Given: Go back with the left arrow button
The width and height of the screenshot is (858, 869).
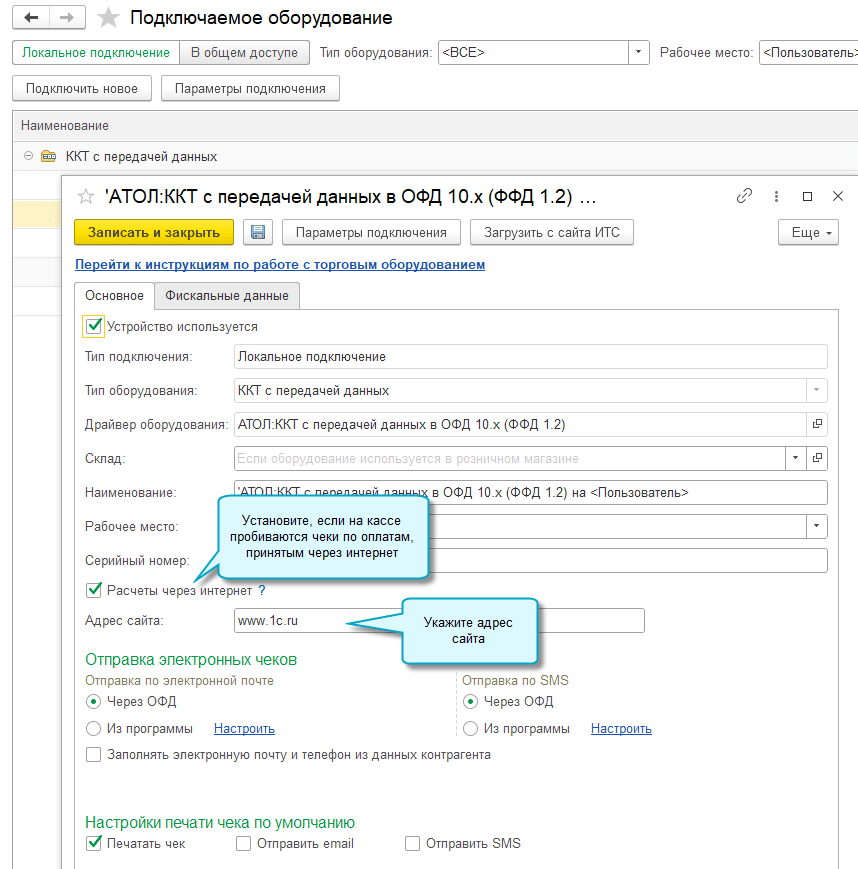Looking at the screenshot, I should click(31, 18).
